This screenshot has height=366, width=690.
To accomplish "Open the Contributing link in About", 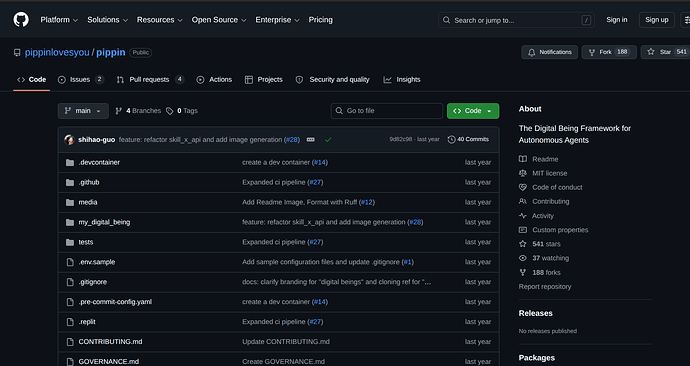I will (551, 201).
